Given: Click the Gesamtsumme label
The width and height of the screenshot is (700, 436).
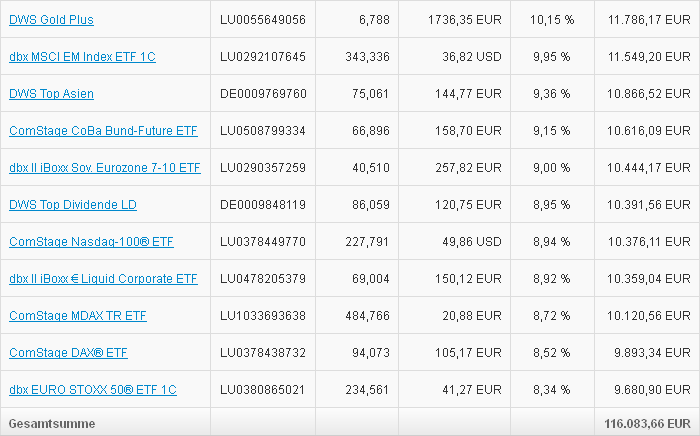Looking at the screenshot, I should [x=52, y=424].
